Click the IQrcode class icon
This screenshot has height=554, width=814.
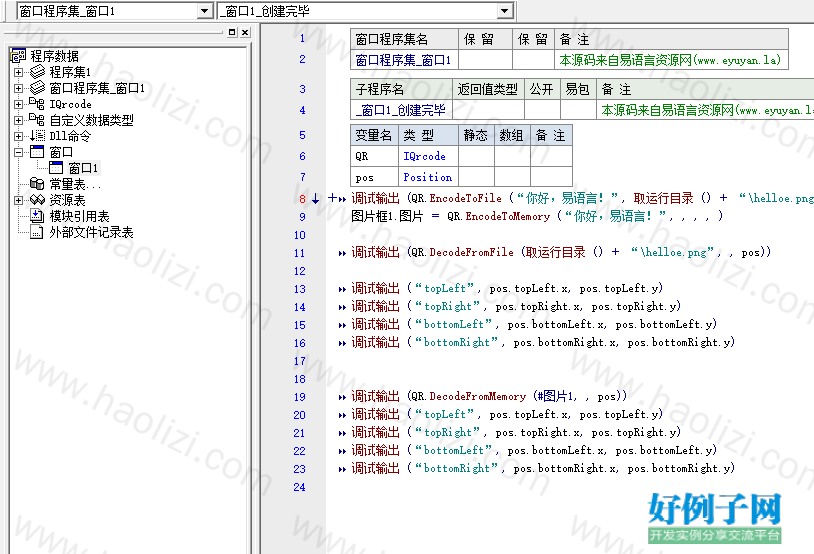pyautogui.click(x=37, y=104)
